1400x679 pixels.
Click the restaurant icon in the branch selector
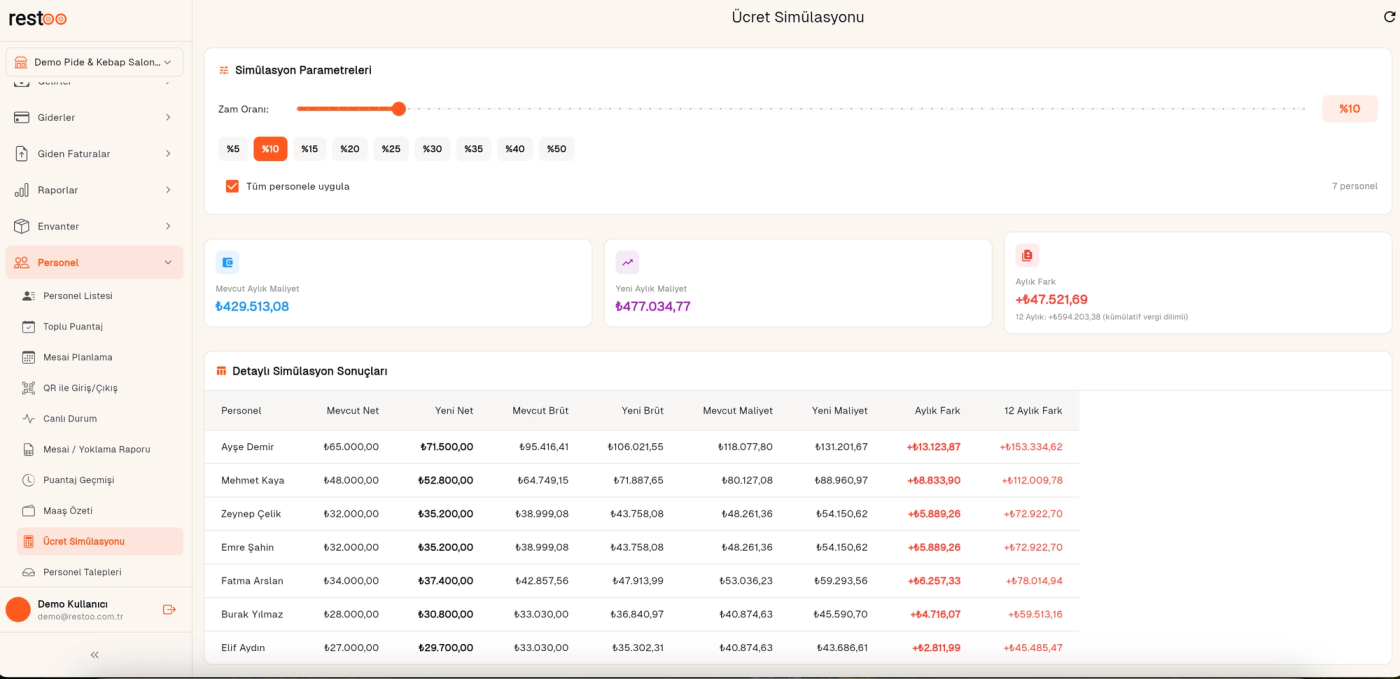(21, 62)
